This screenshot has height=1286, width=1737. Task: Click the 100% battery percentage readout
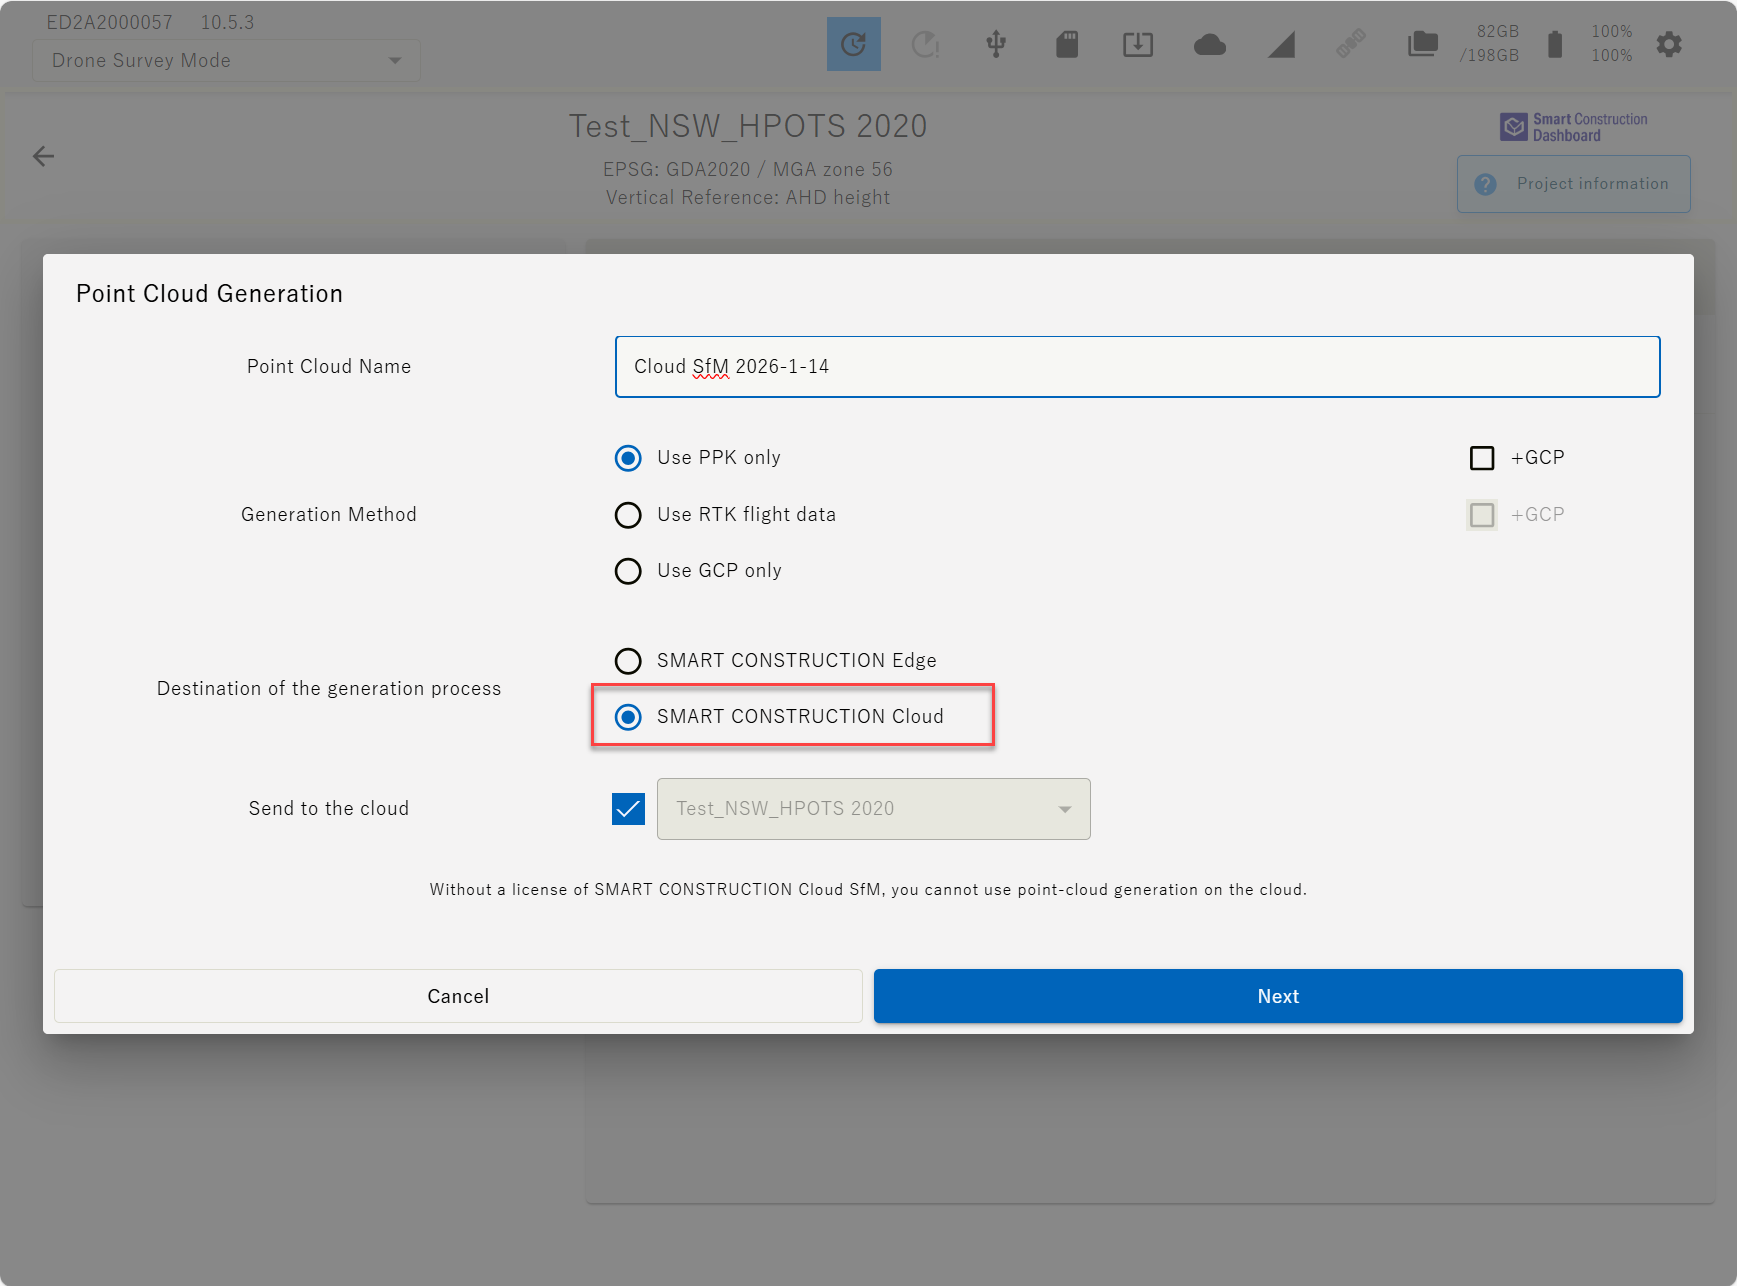click(x=1611, y=44)
